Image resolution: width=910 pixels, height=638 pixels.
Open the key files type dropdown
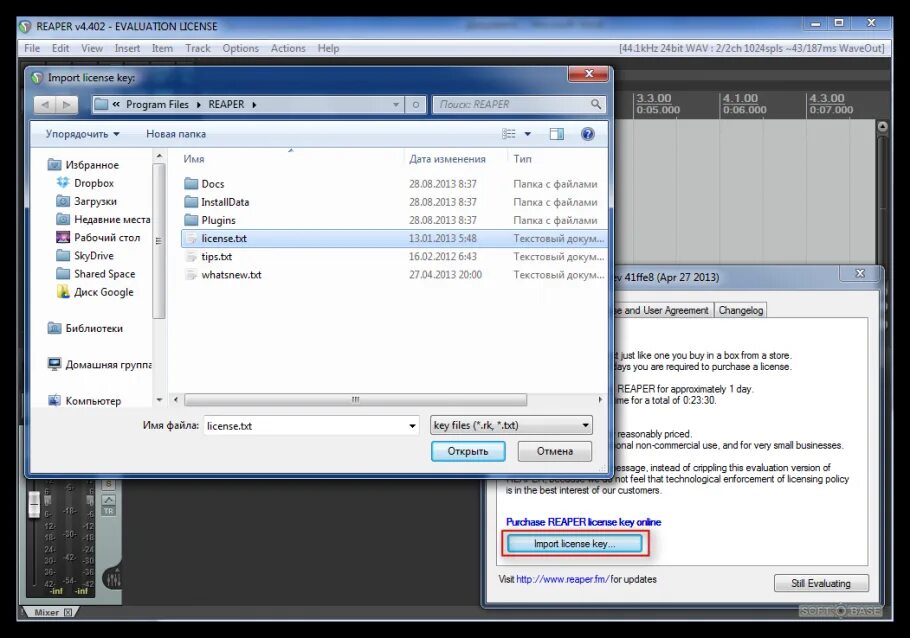tap(511, 426)
